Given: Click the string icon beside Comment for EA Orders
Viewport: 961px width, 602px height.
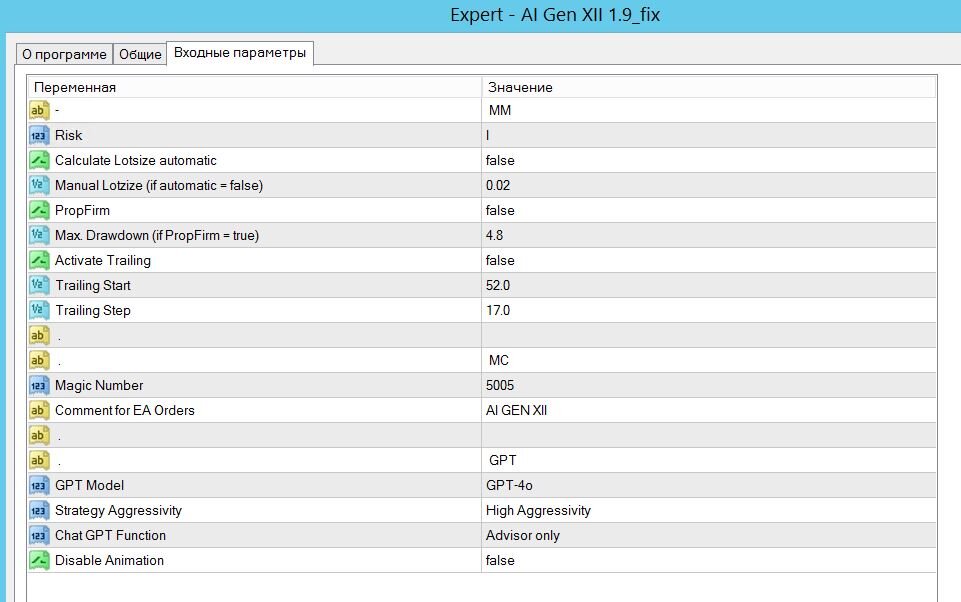Looking at the screenshot, I should tap(39, 410).
